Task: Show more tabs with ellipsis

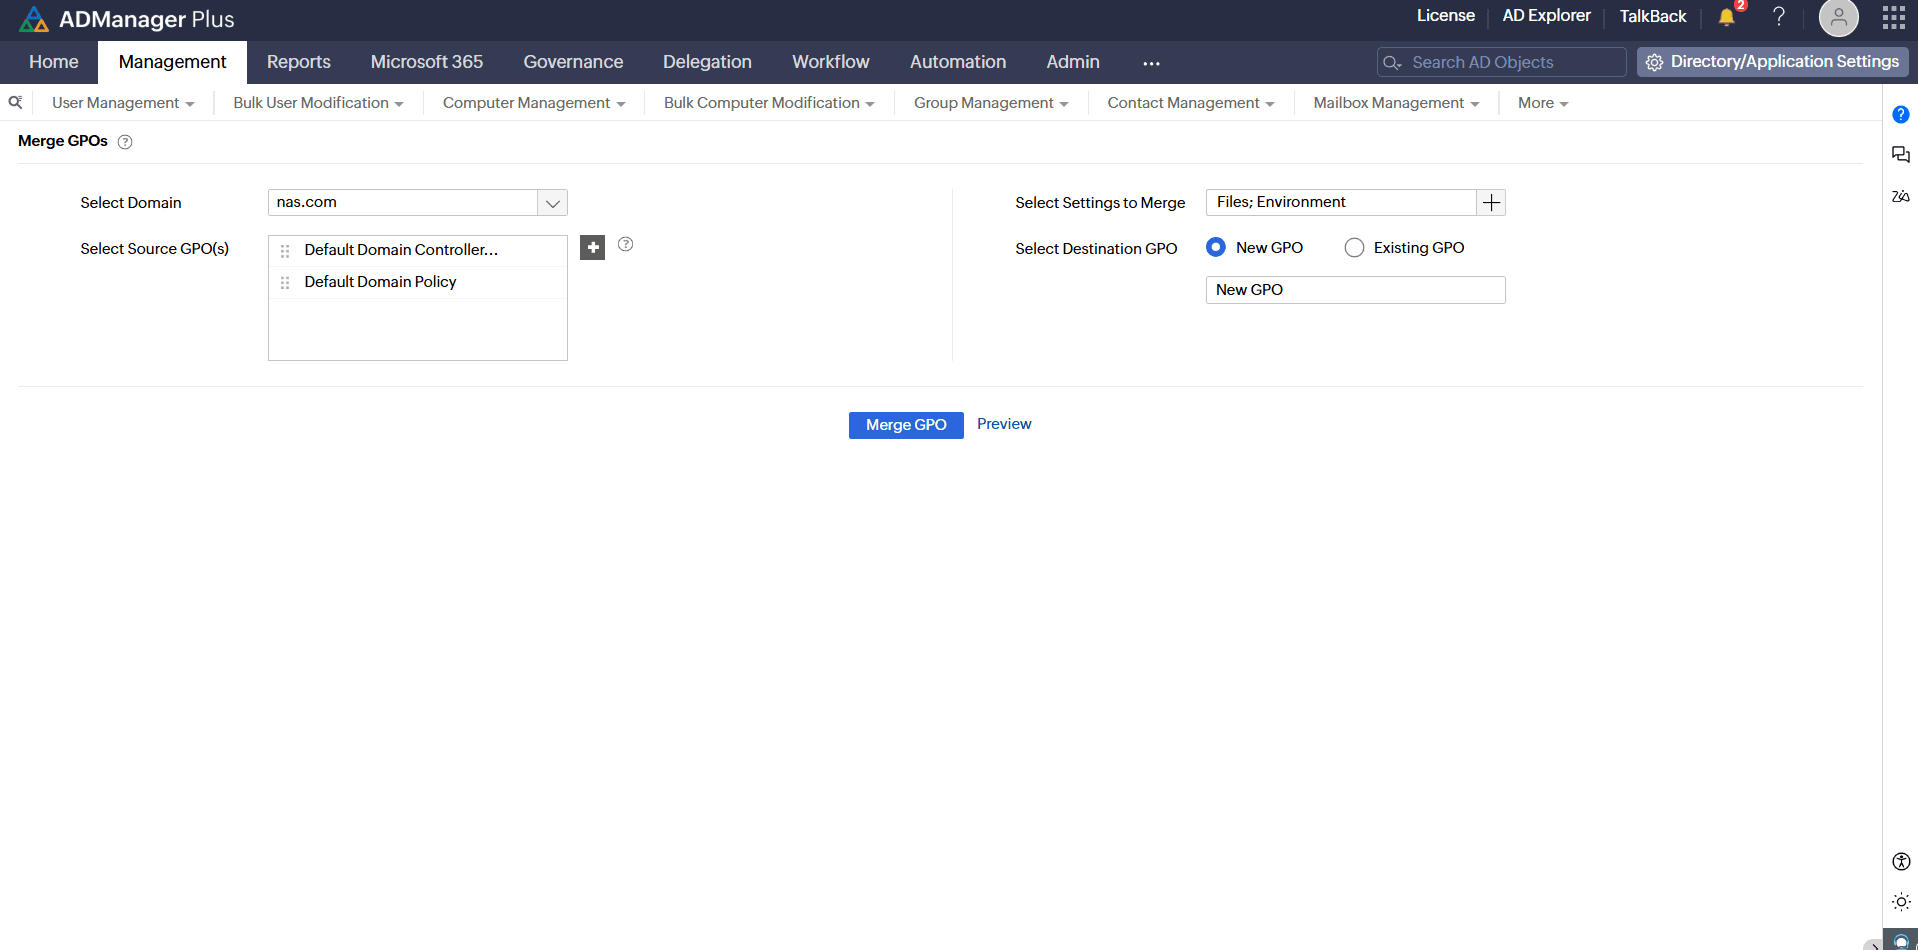Action: 1151,63
